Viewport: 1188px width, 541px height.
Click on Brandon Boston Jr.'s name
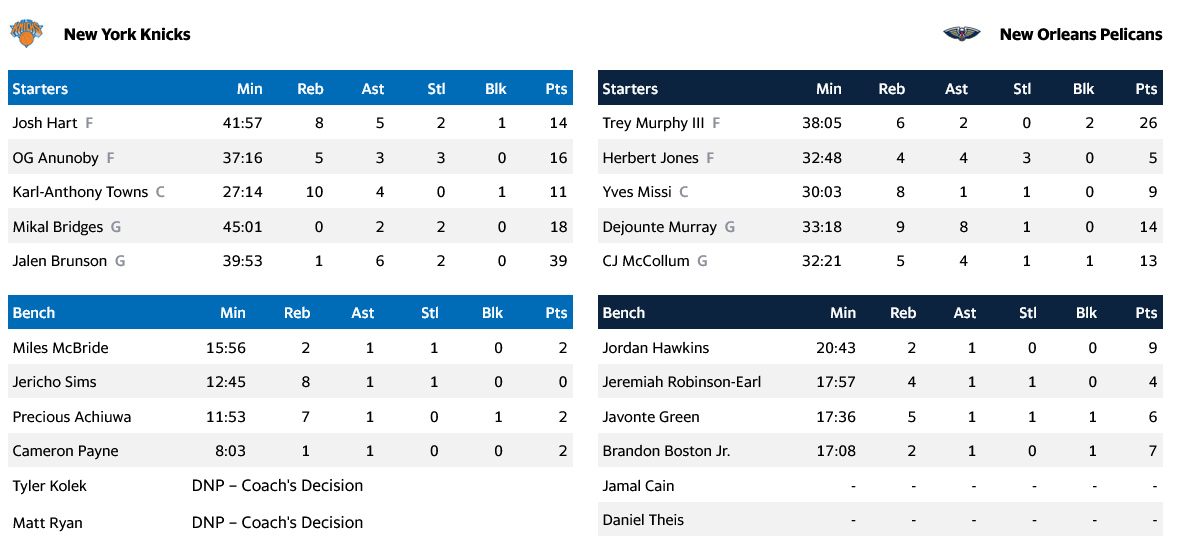click(666, 451)
